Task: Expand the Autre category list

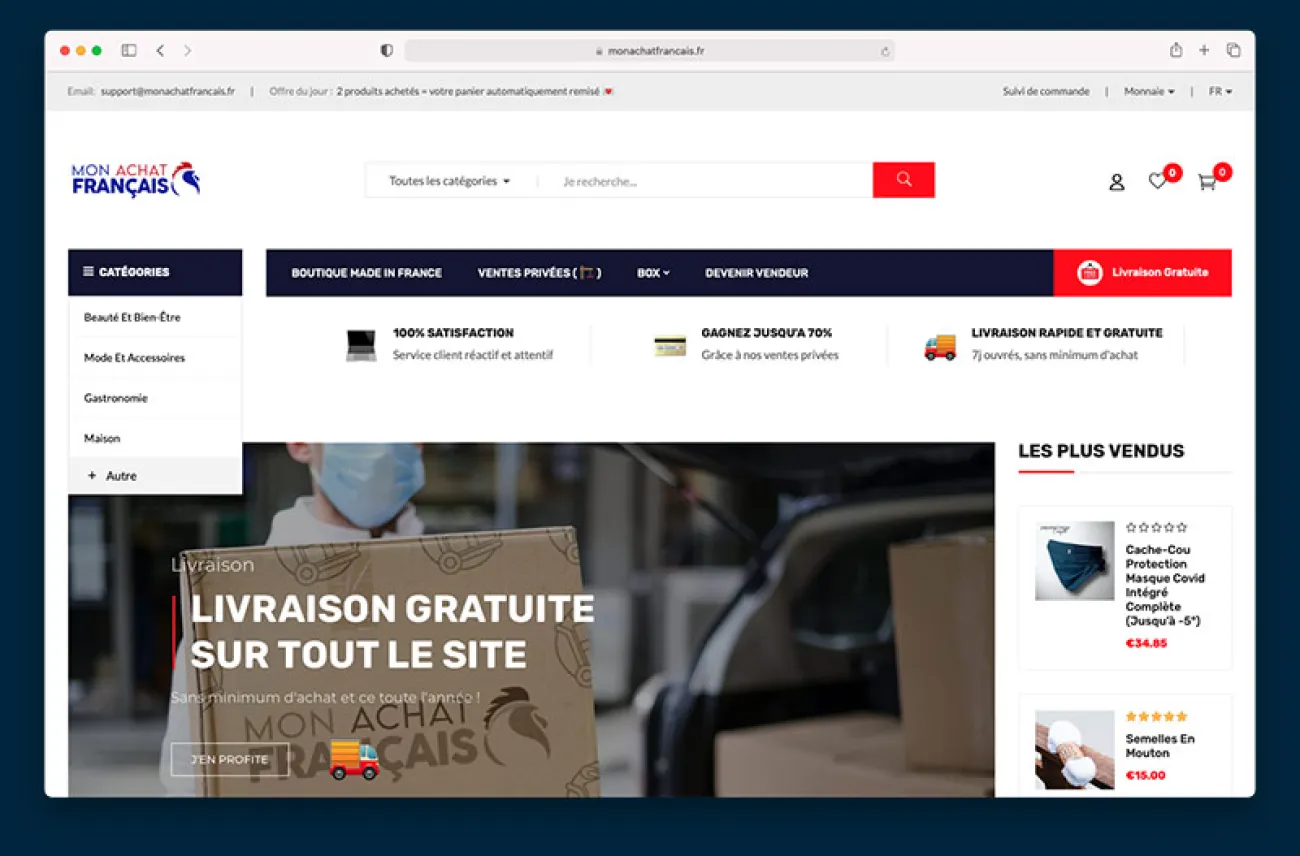Action: click(x=155, y=476)
